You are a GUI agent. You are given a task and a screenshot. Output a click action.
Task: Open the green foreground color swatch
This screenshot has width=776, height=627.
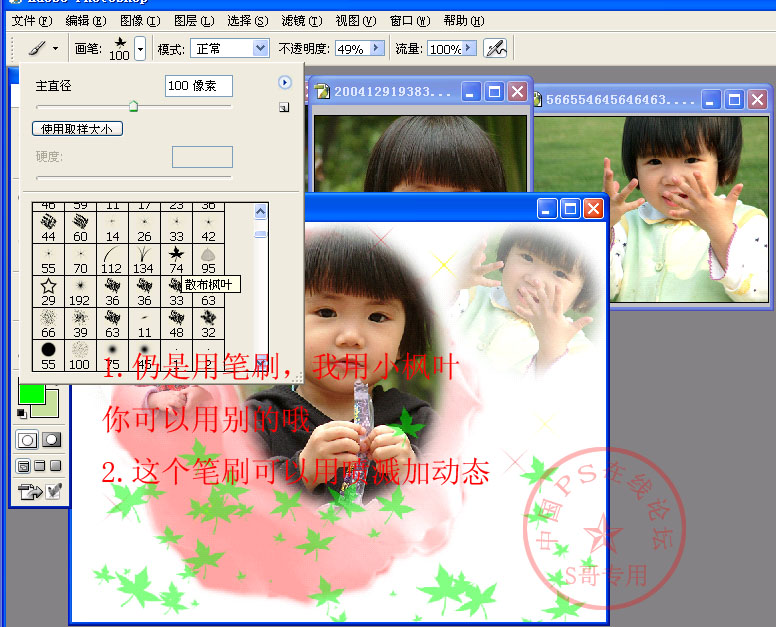[x=32, y=393]
